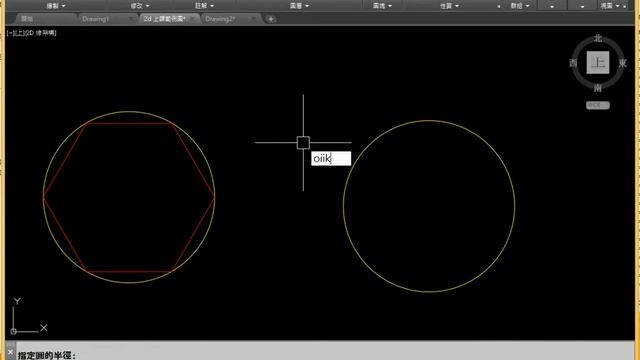Click 北 (North) on the ViewCube compass

598,38
